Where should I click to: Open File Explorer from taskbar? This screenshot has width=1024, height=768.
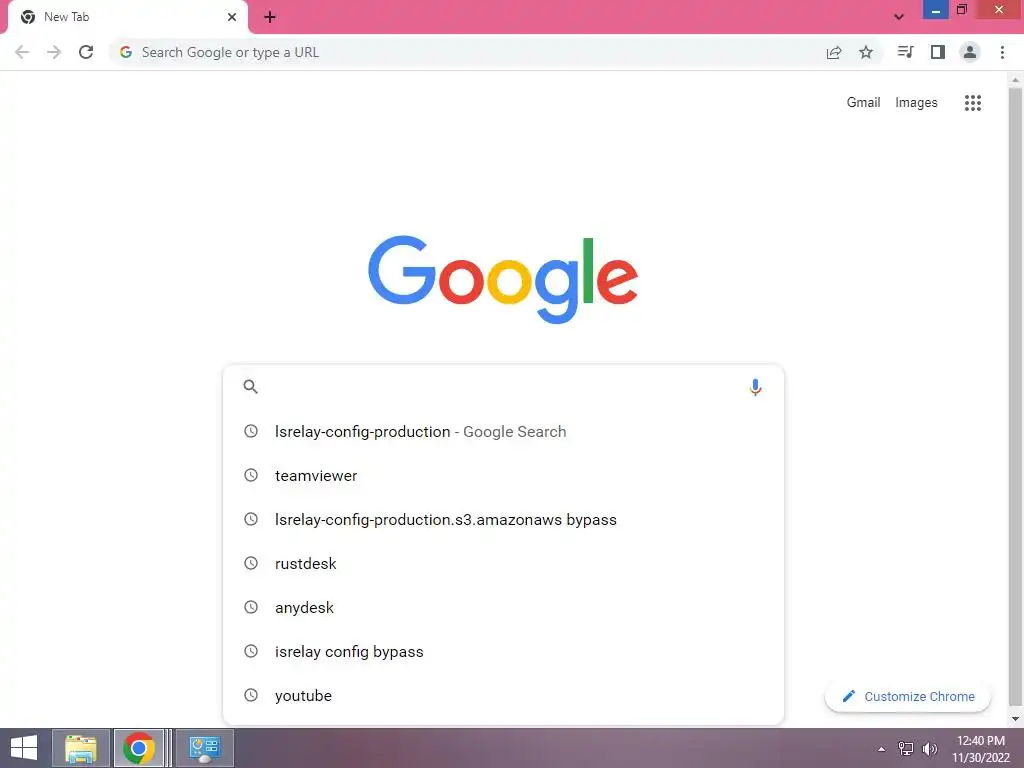tap(80, 748)
